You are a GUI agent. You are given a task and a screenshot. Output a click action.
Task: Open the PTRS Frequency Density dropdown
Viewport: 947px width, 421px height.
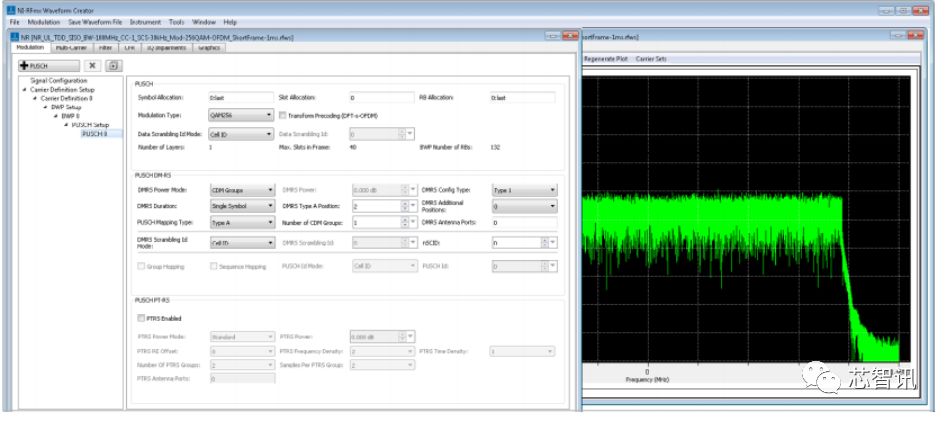(382, 351)
